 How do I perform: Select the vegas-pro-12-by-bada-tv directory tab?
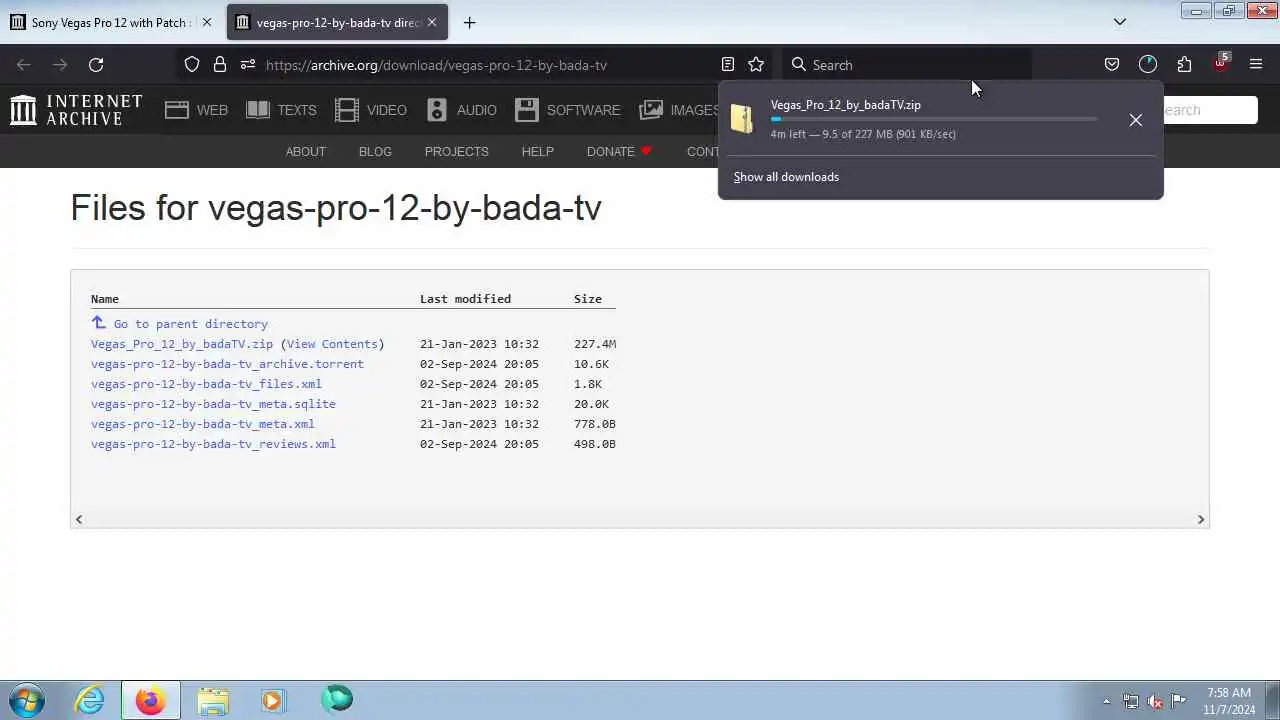click(x=338, y=22)
